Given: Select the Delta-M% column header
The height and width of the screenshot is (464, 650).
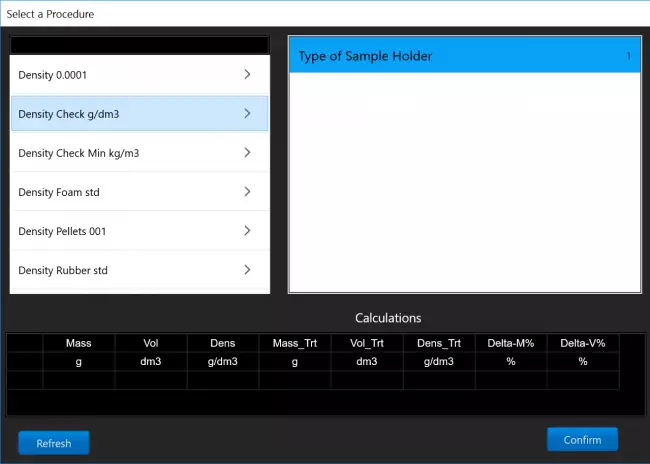Looking at the screenshot, I should [510, 343].
